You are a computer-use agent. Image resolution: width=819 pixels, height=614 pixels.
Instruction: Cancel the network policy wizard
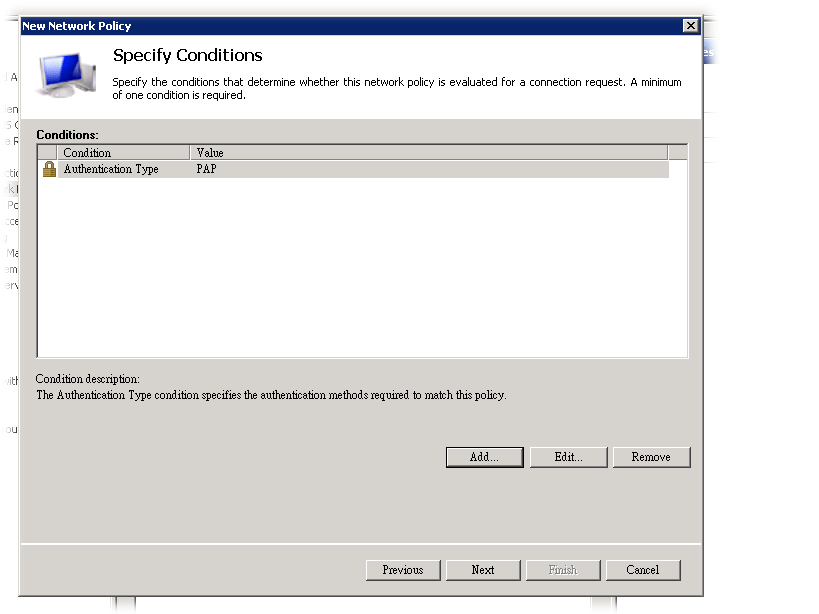click(643, 570)
